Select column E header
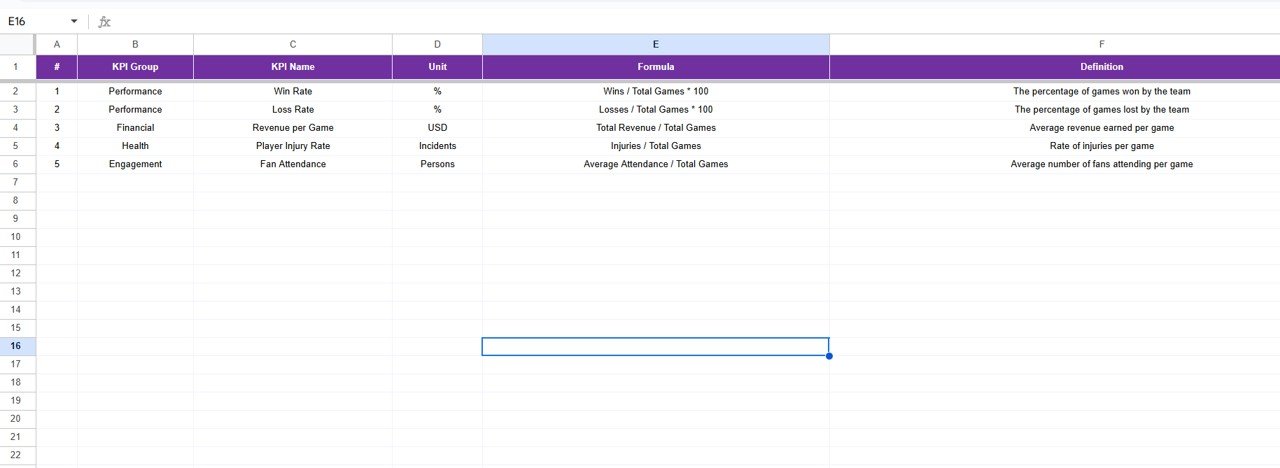 coord(655,44)
